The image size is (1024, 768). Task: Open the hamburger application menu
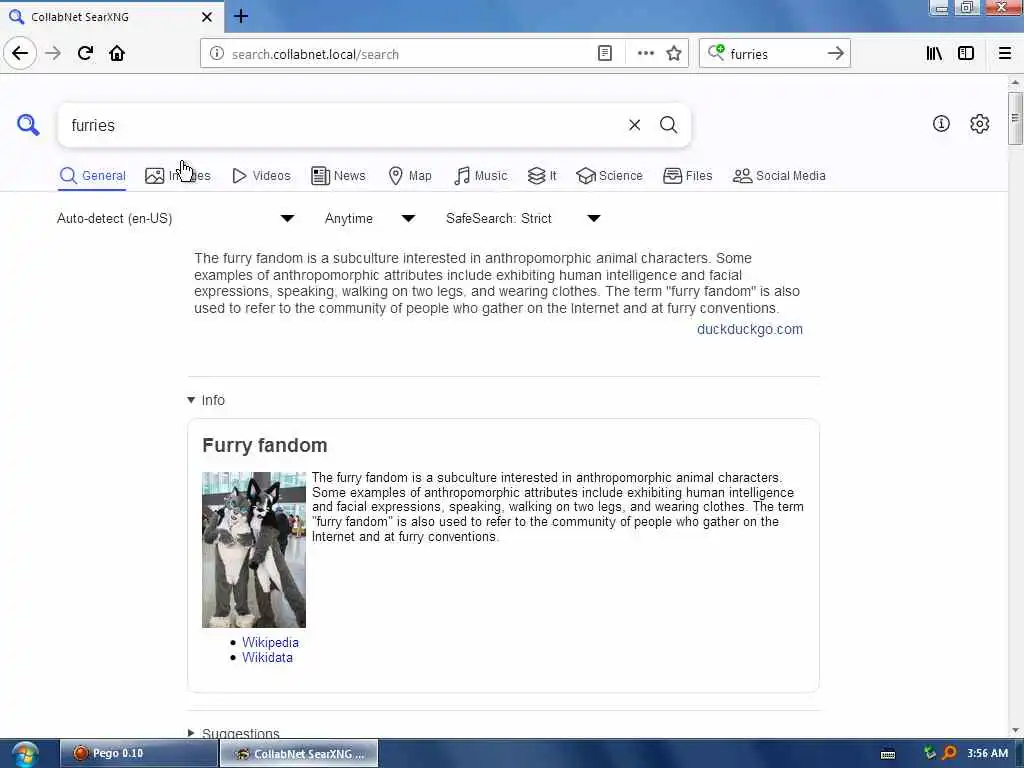click(1005, 54)
